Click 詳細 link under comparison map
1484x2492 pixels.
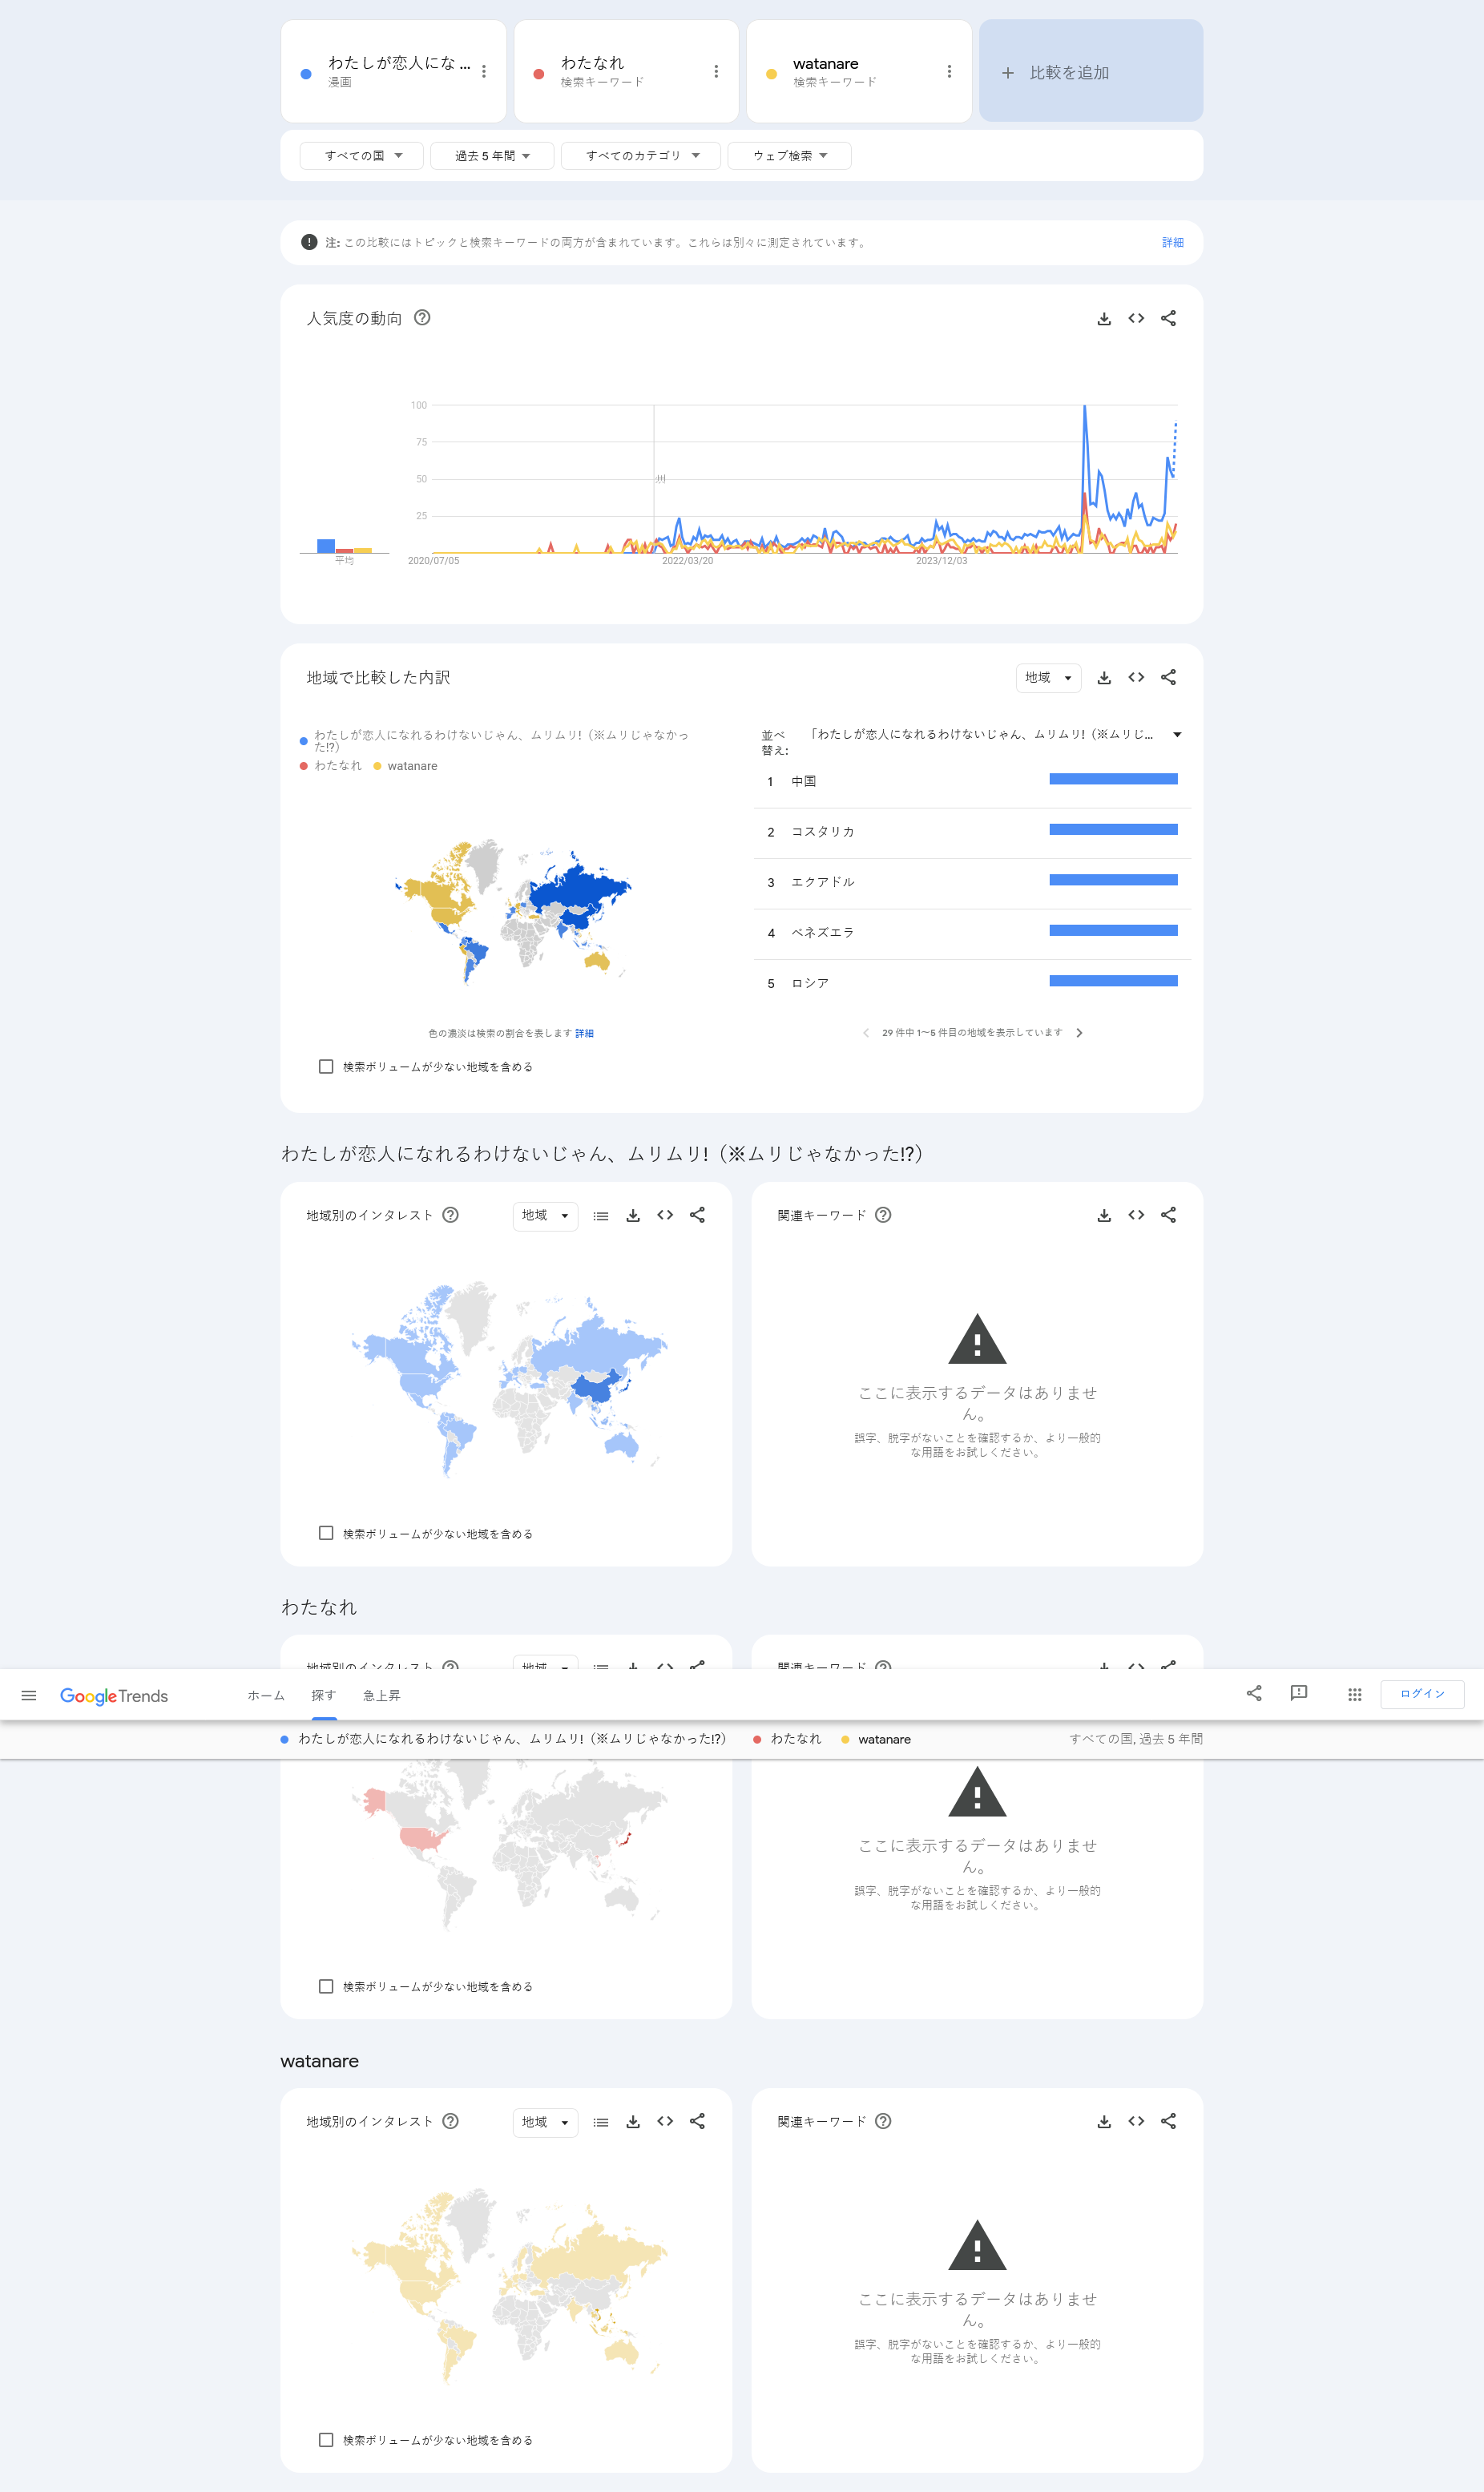tap(584, 1034)
